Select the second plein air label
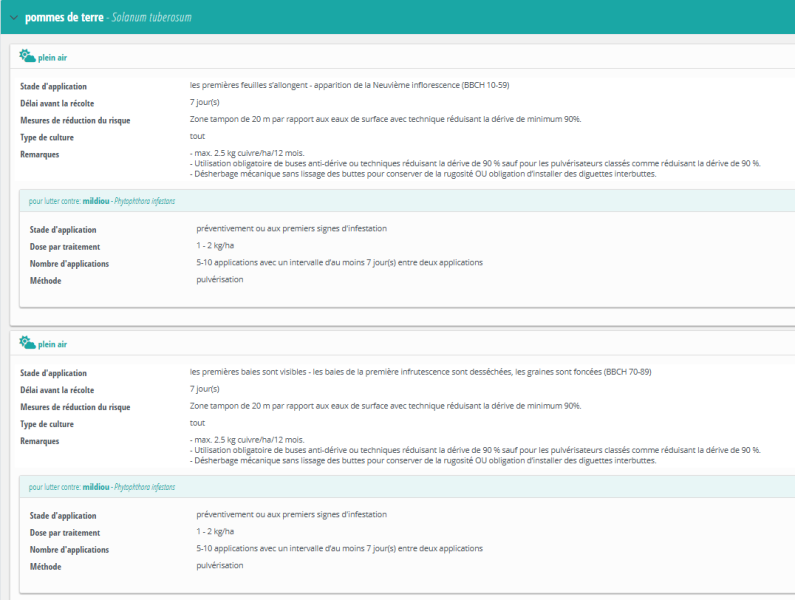This screenshot has height=600, width=795. pos(54,346)
